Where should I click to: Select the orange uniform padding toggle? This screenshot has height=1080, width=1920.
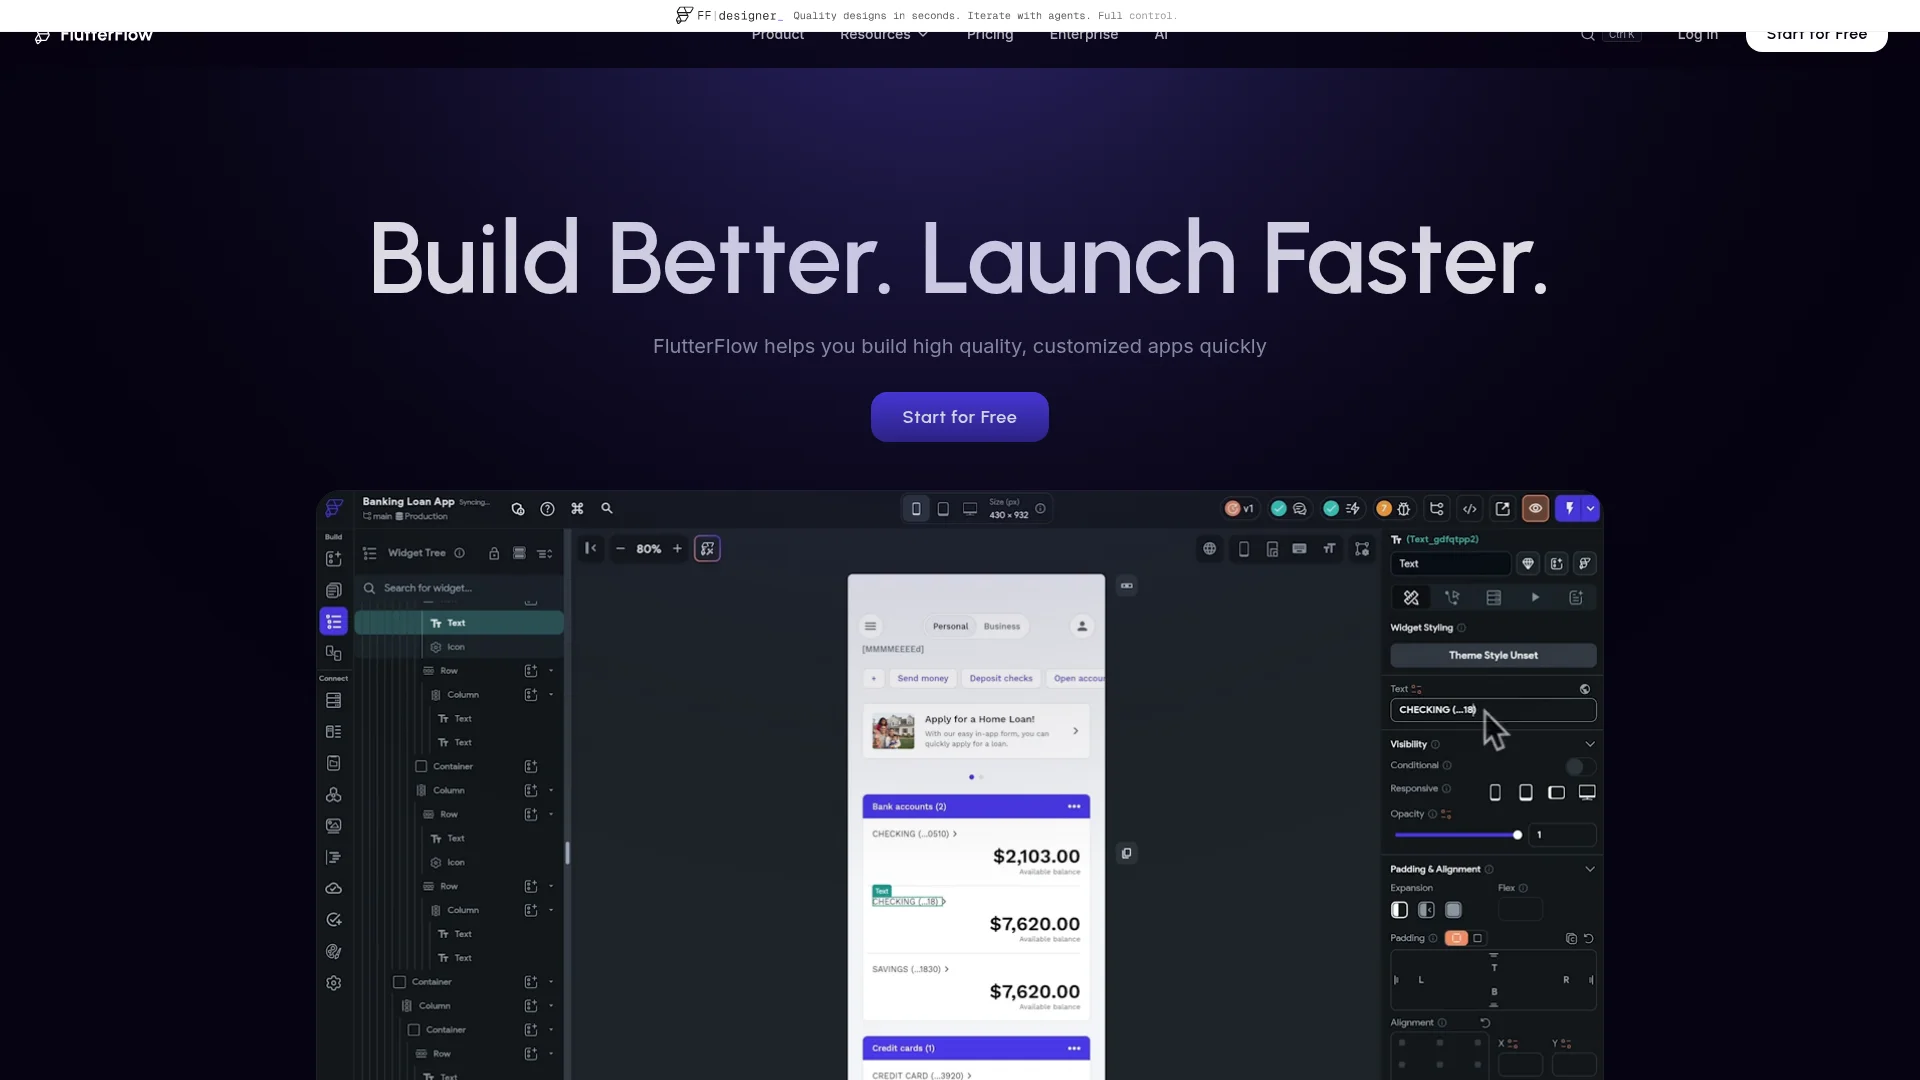(1456, 938)
